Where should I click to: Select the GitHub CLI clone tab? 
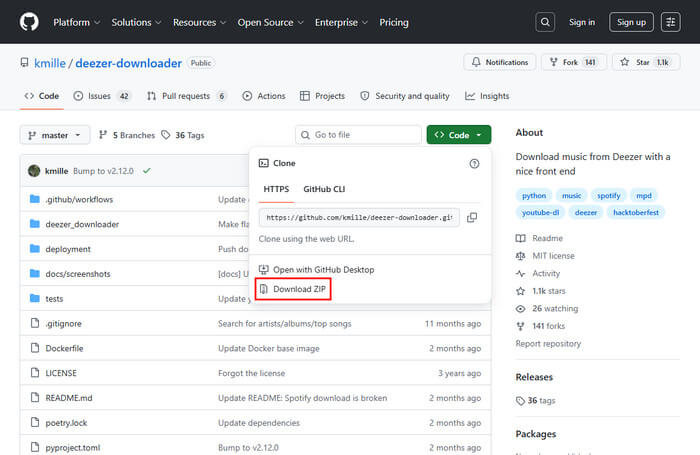coord(324,189)
